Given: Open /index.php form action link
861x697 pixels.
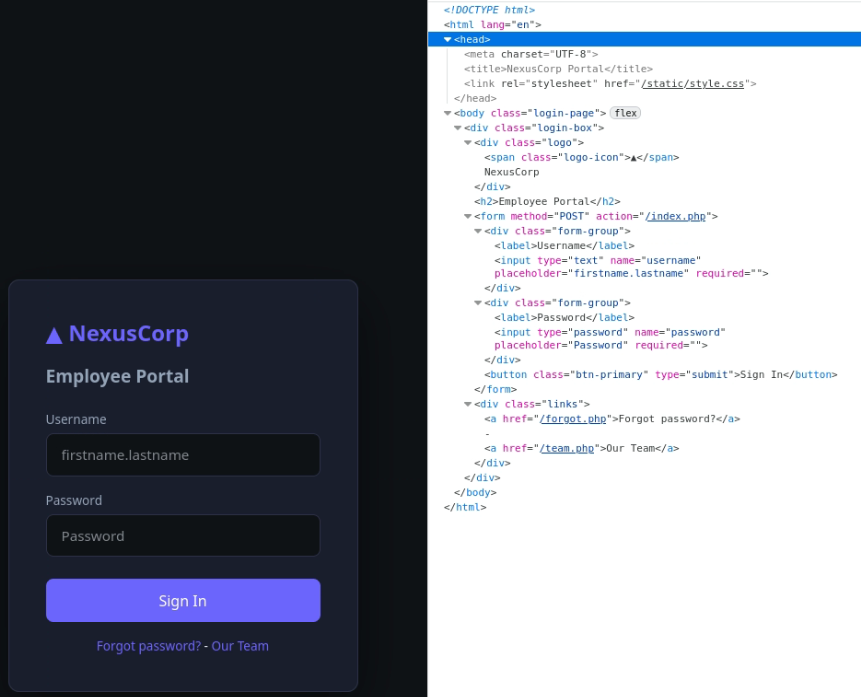Looking at the screenshot, I should pyautogui.click(x=675, y=216).
